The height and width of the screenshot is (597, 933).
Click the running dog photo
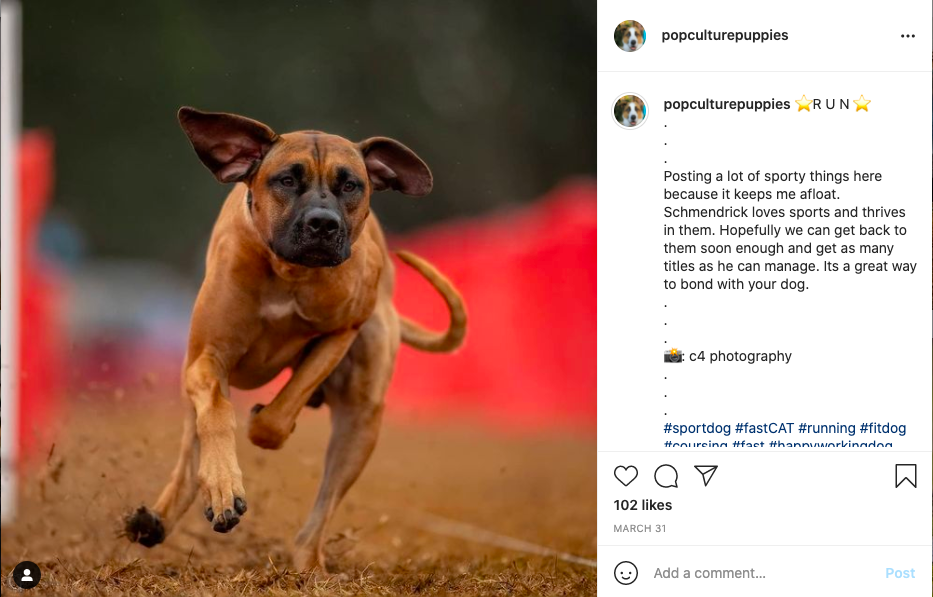299,298
